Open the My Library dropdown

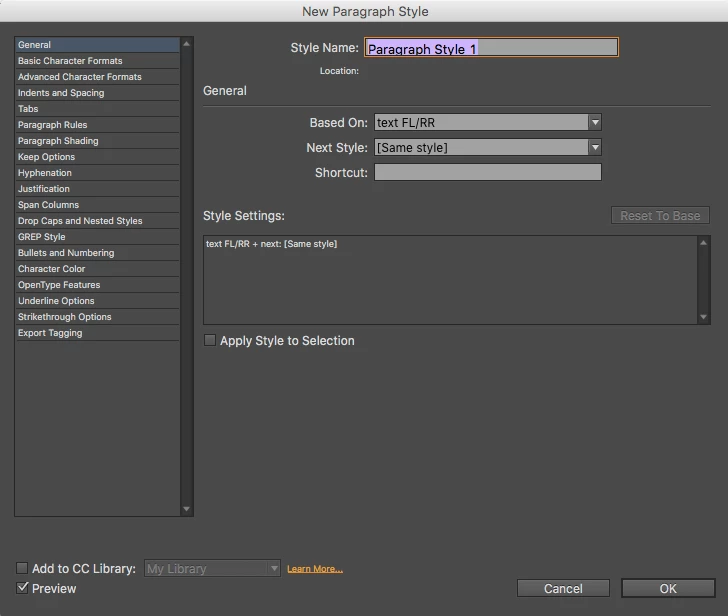(212, 569)
